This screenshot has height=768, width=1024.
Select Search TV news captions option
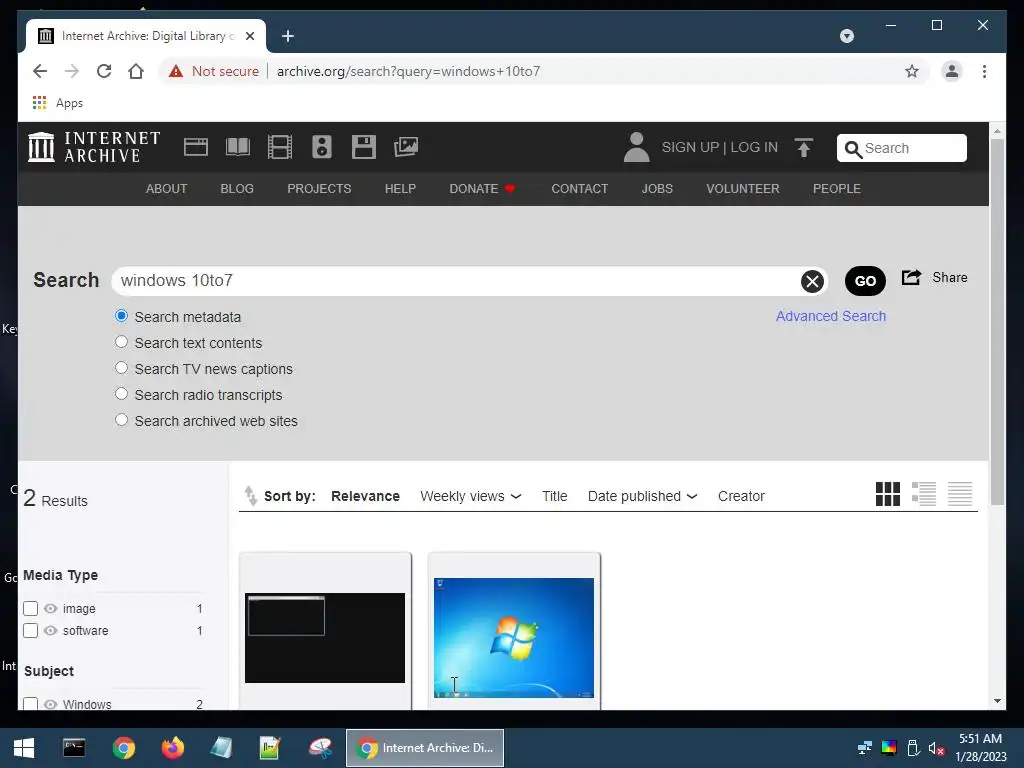pos(121,368)
